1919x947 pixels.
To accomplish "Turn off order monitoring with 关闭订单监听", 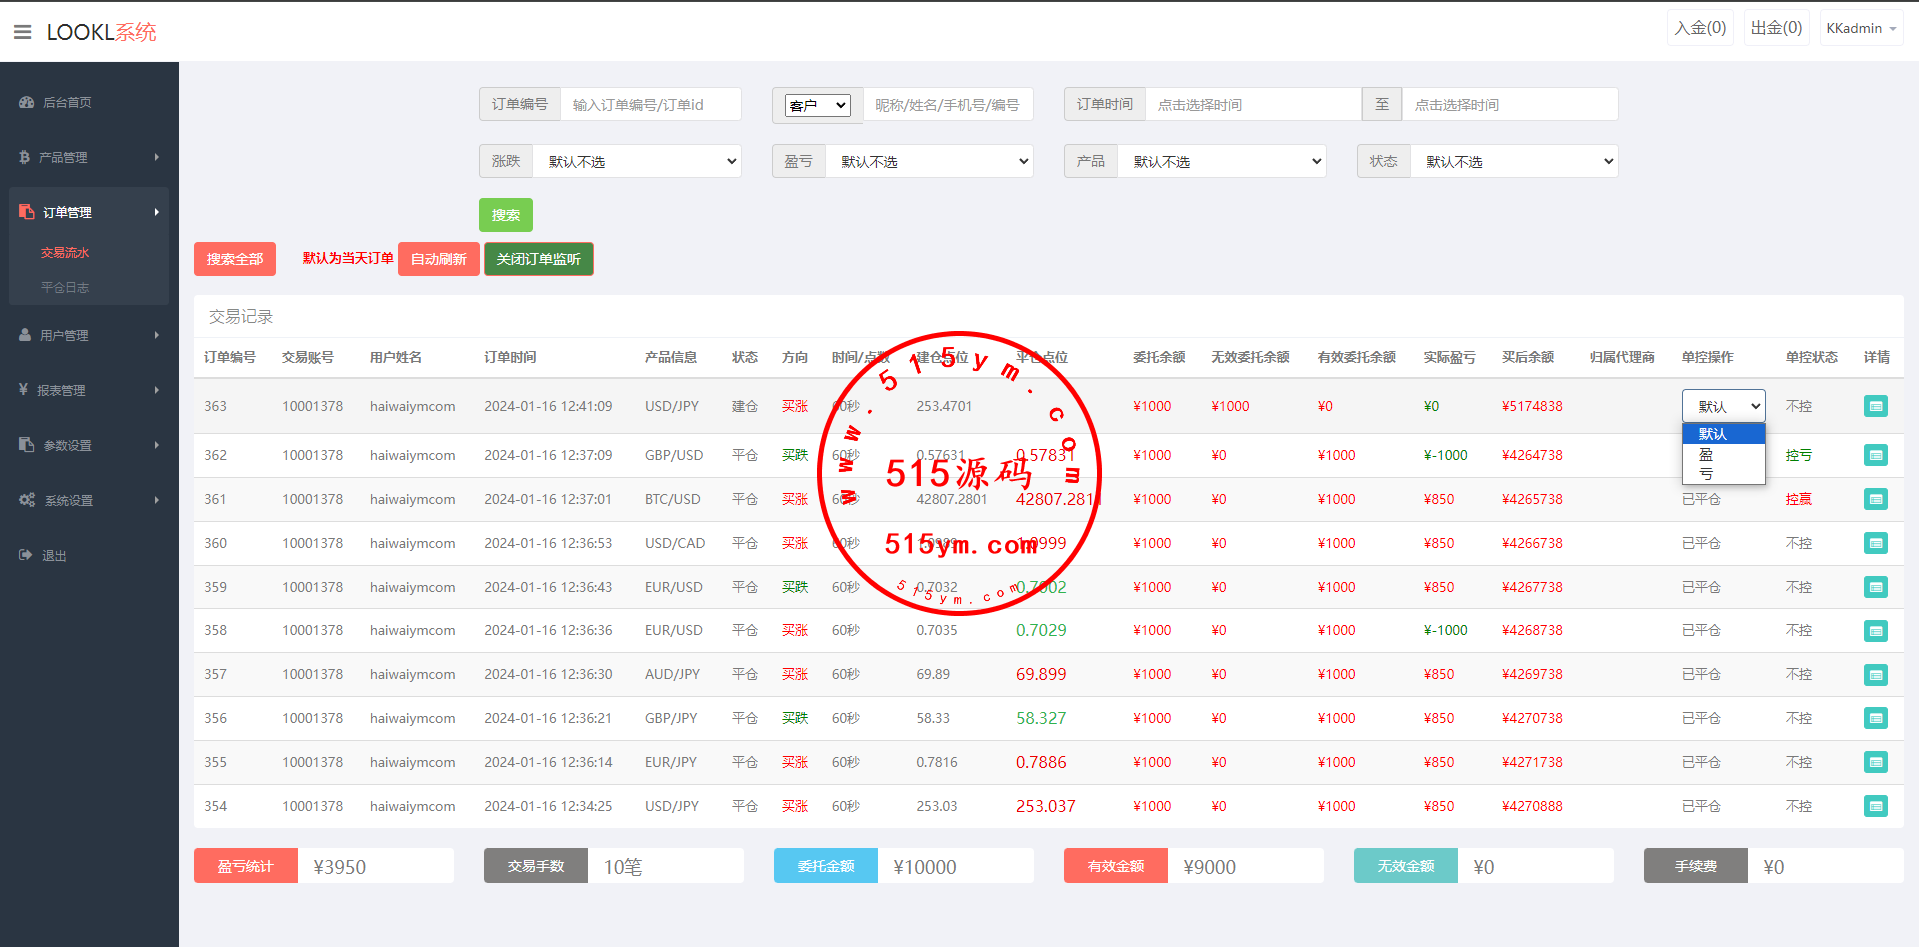I will click(x=538, y=259).
